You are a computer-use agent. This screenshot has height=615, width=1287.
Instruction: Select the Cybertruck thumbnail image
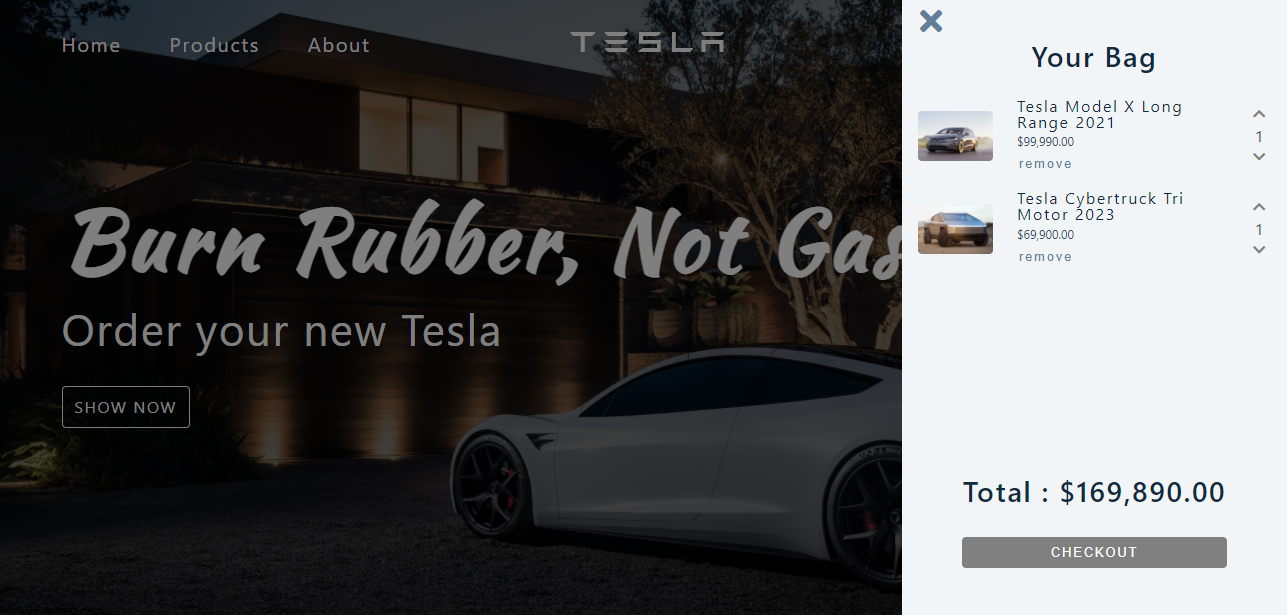(955, 229)
